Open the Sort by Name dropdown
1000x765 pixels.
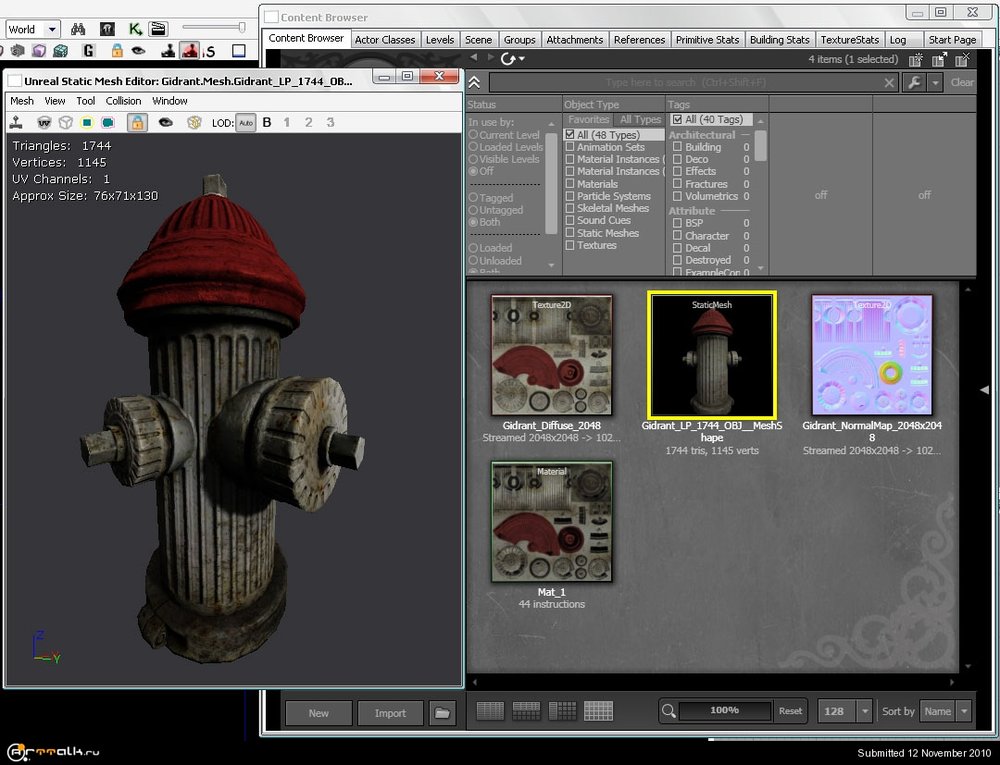pos(946,711)
